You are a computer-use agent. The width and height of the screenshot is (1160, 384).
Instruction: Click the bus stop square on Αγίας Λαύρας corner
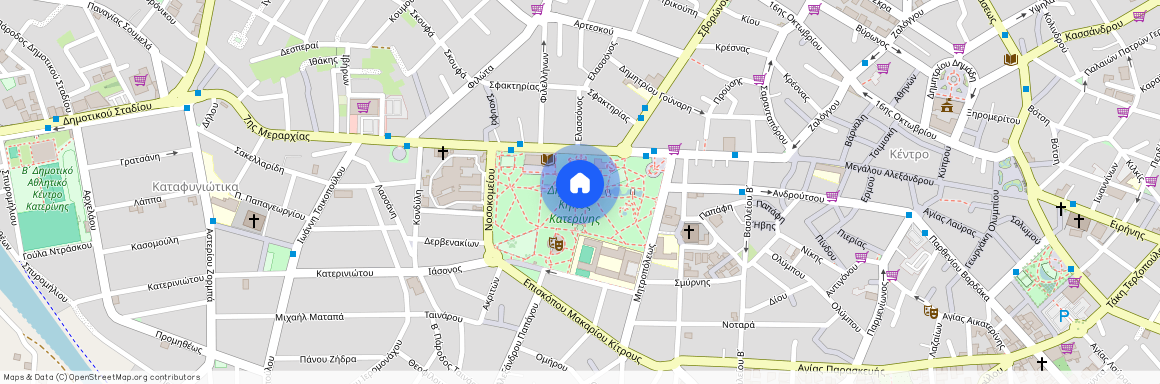(909, 215)
